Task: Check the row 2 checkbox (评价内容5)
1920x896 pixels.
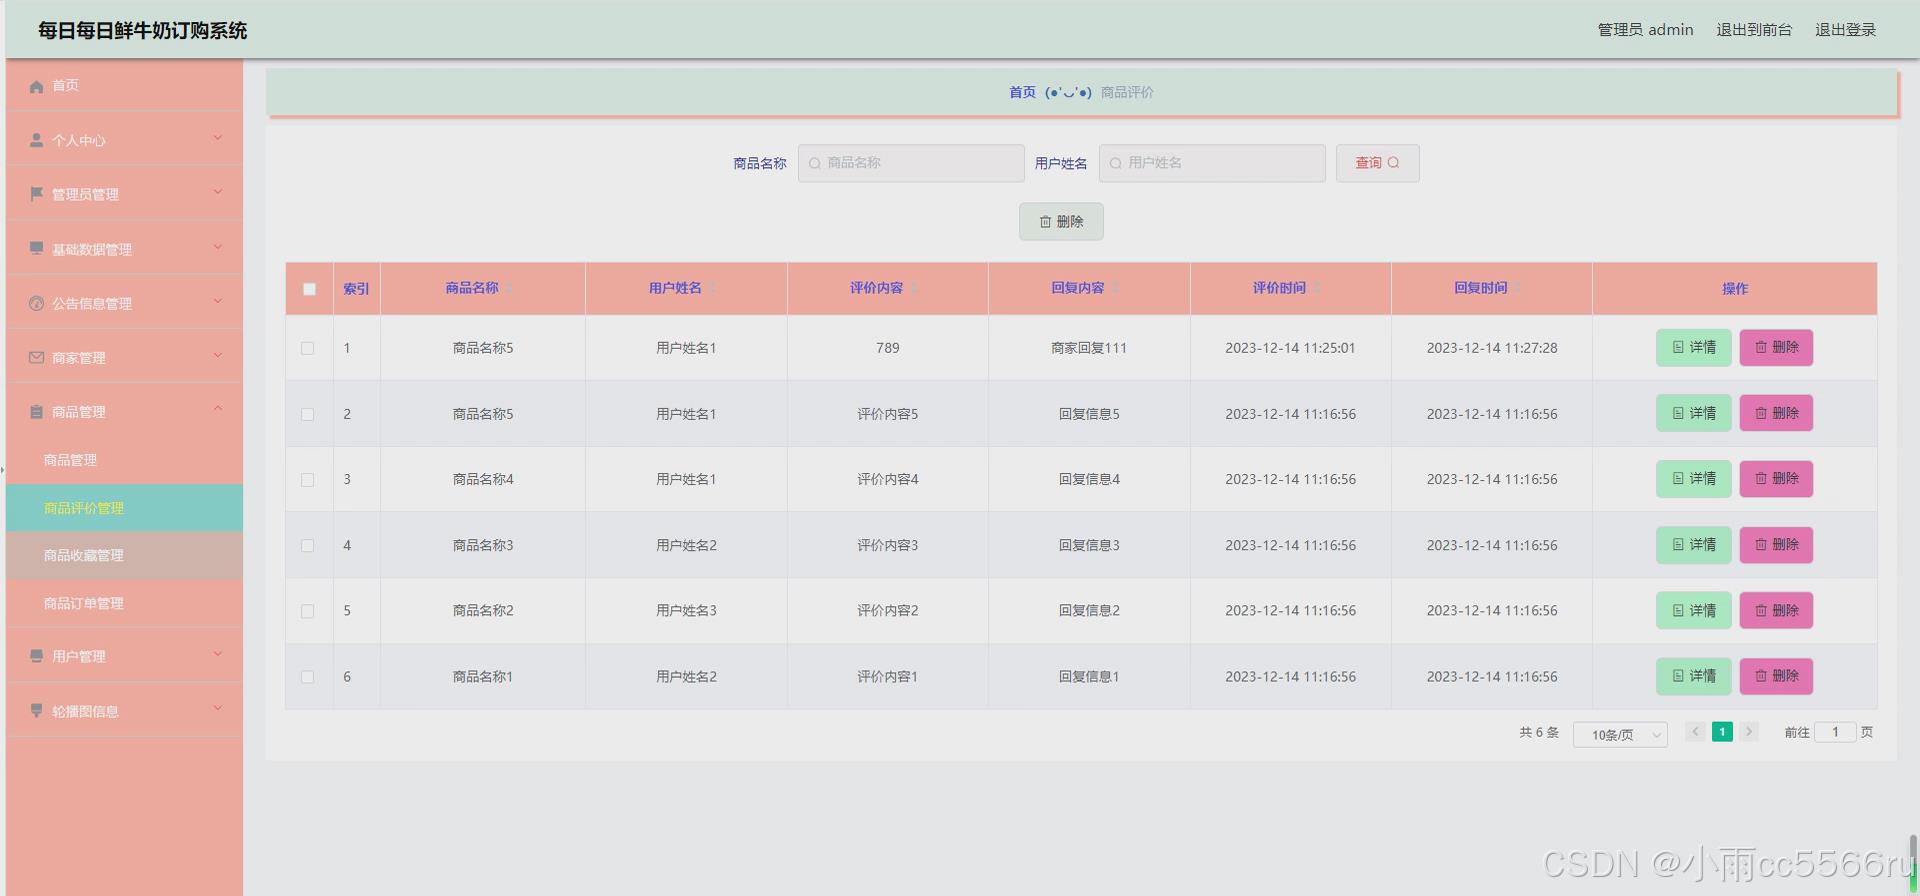Action: click(x=308, y=414)
